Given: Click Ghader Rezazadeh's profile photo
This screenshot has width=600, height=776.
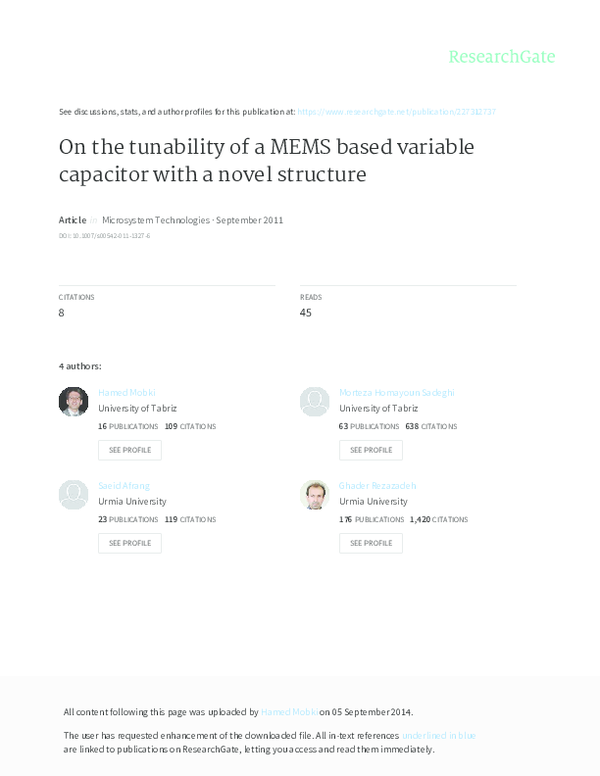Looking at the screenshot, I should pyautogui.click(x=315, y=494).
